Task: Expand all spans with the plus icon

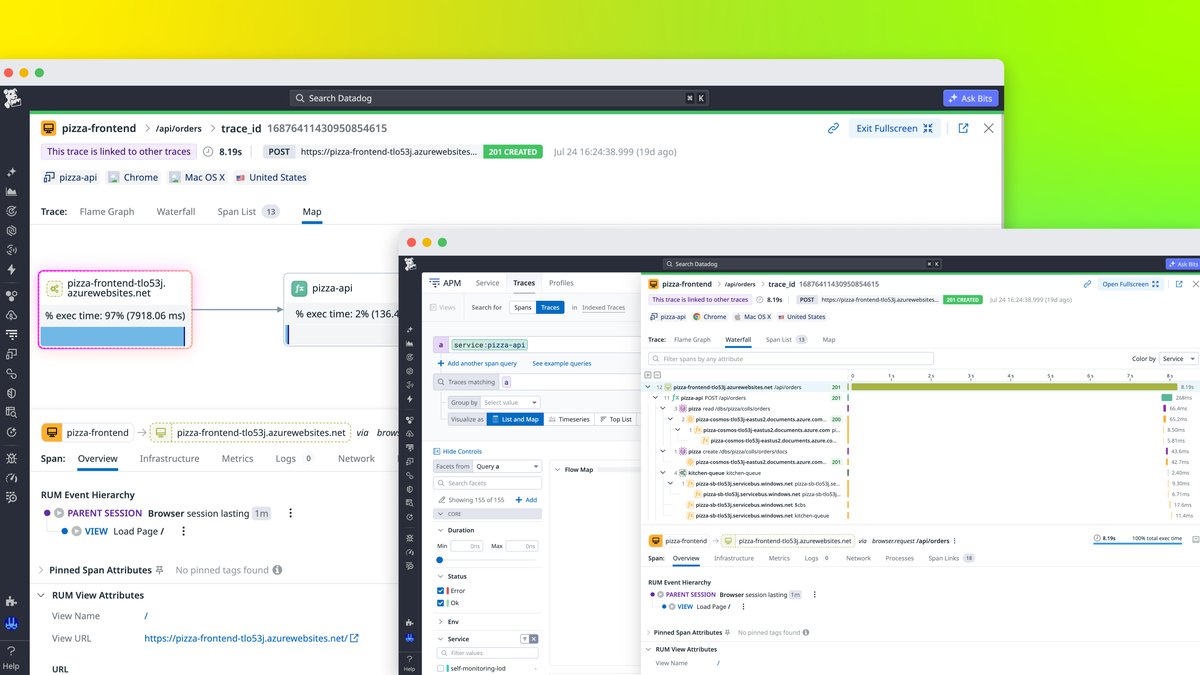Action: point(648,374)
